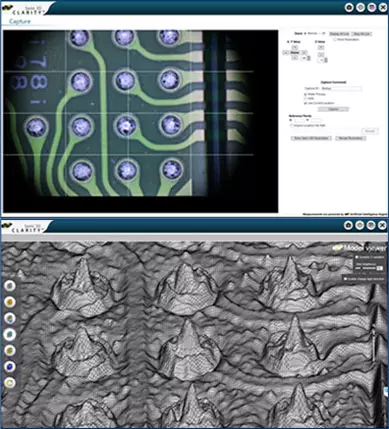The image size is (389, 429).
Task: Select the gray surface view icon in left sidebar
Action: (10, 286)
